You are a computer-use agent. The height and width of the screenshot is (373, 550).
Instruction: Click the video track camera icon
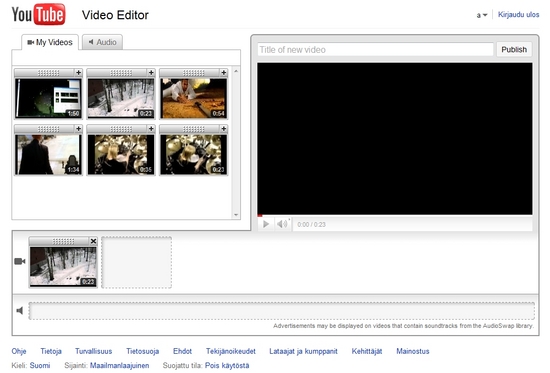20,261
